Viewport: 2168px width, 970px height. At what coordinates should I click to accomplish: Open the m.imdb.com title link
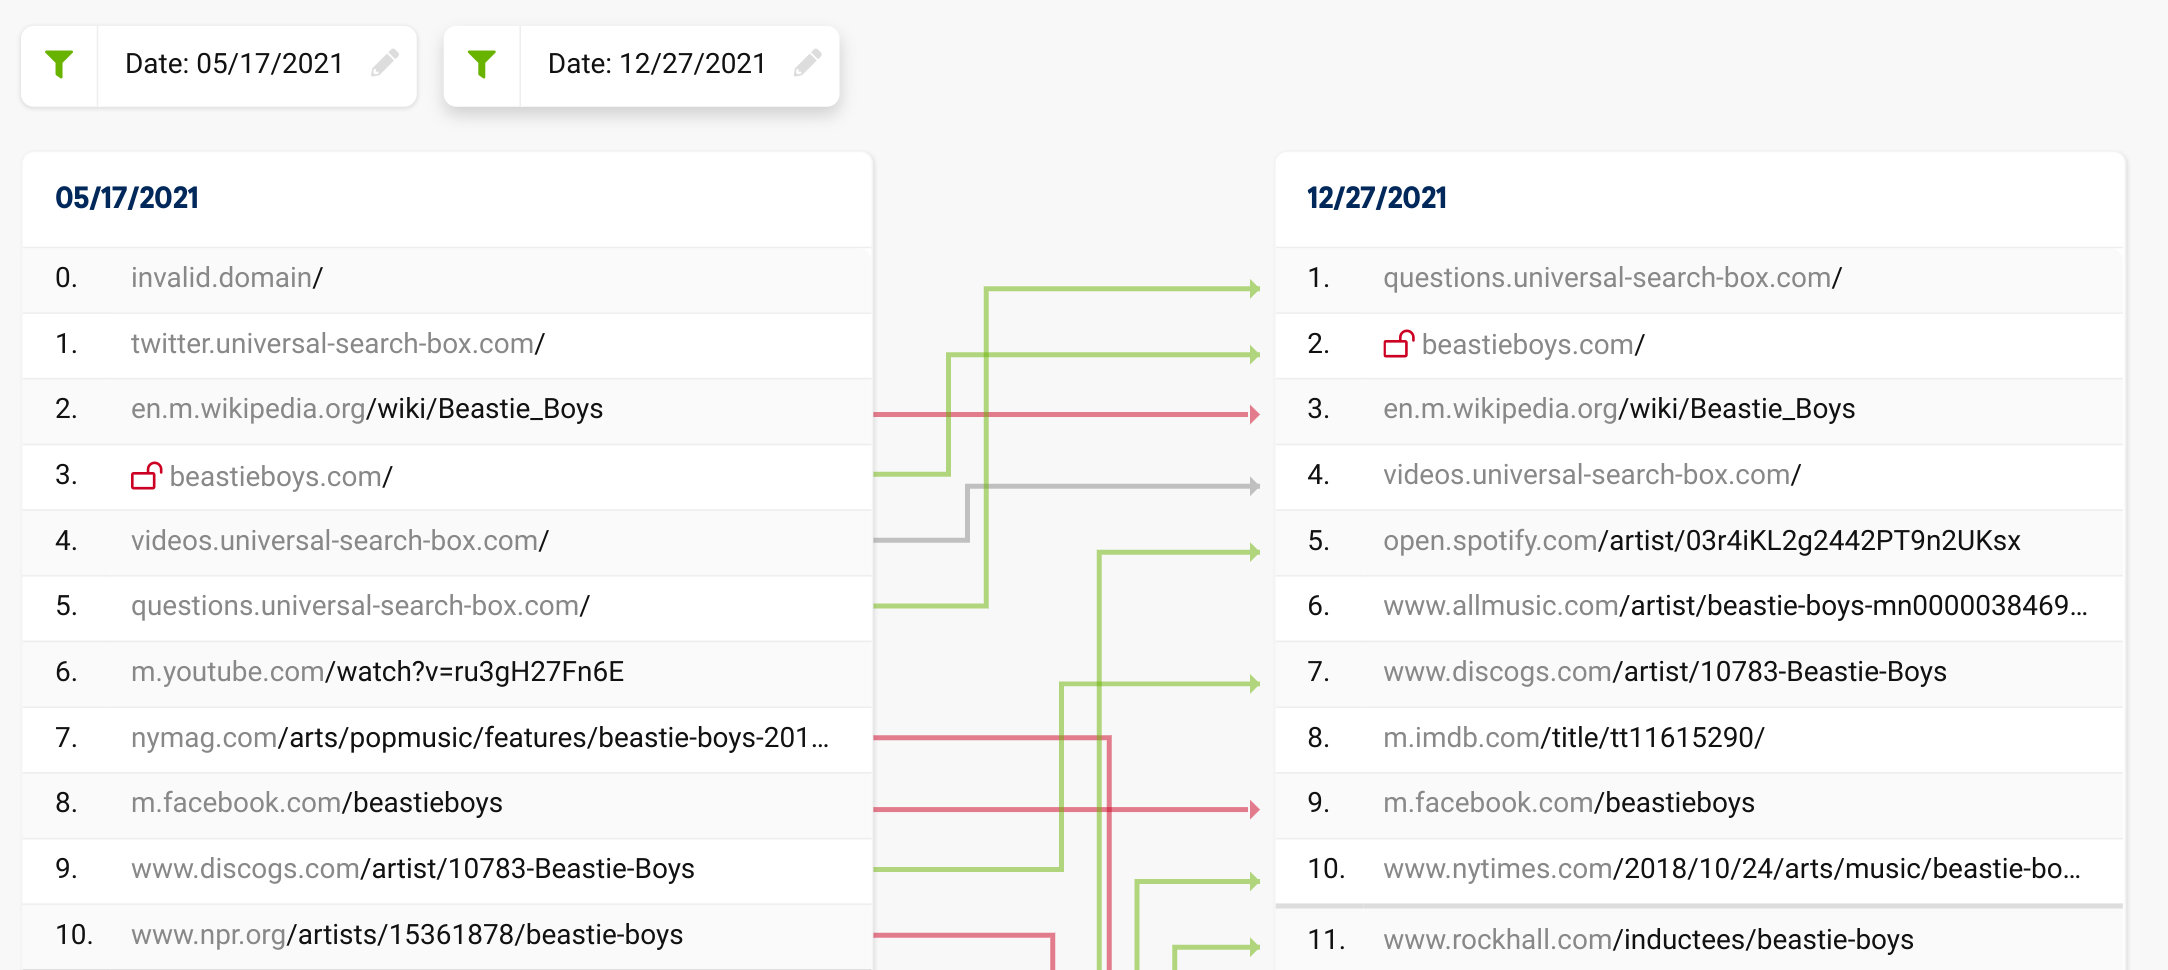(1574, 738)
